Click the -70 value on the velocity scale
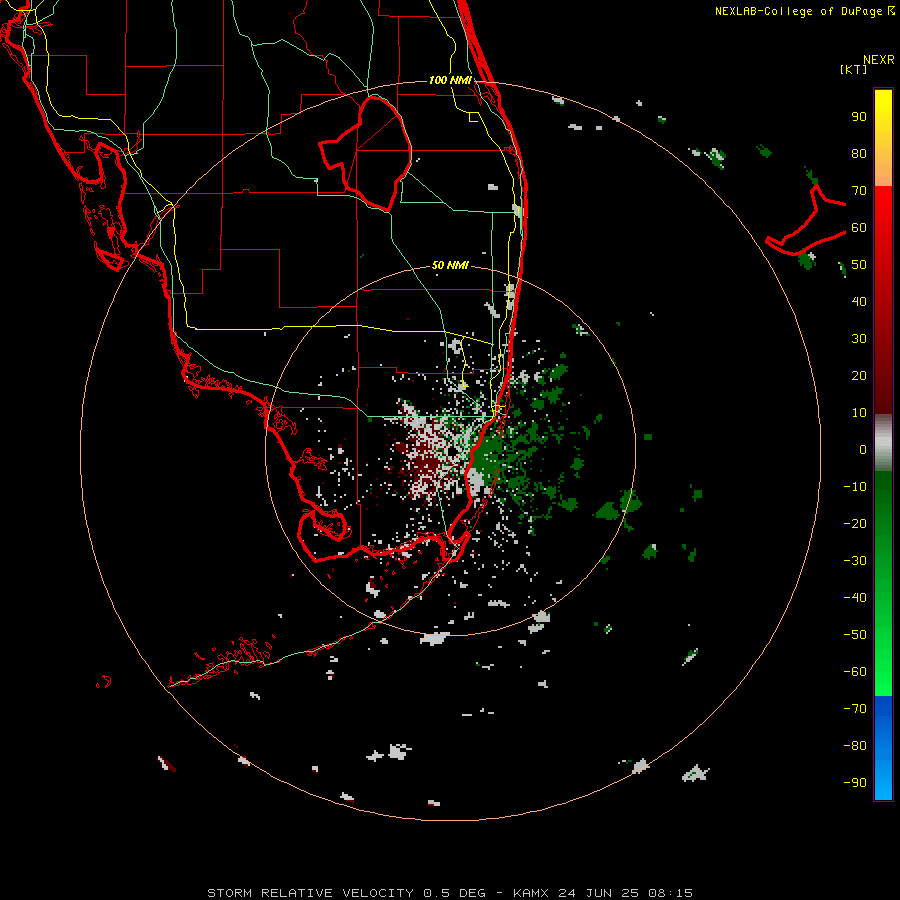900x900 pixels. click(x=855, y=708)
